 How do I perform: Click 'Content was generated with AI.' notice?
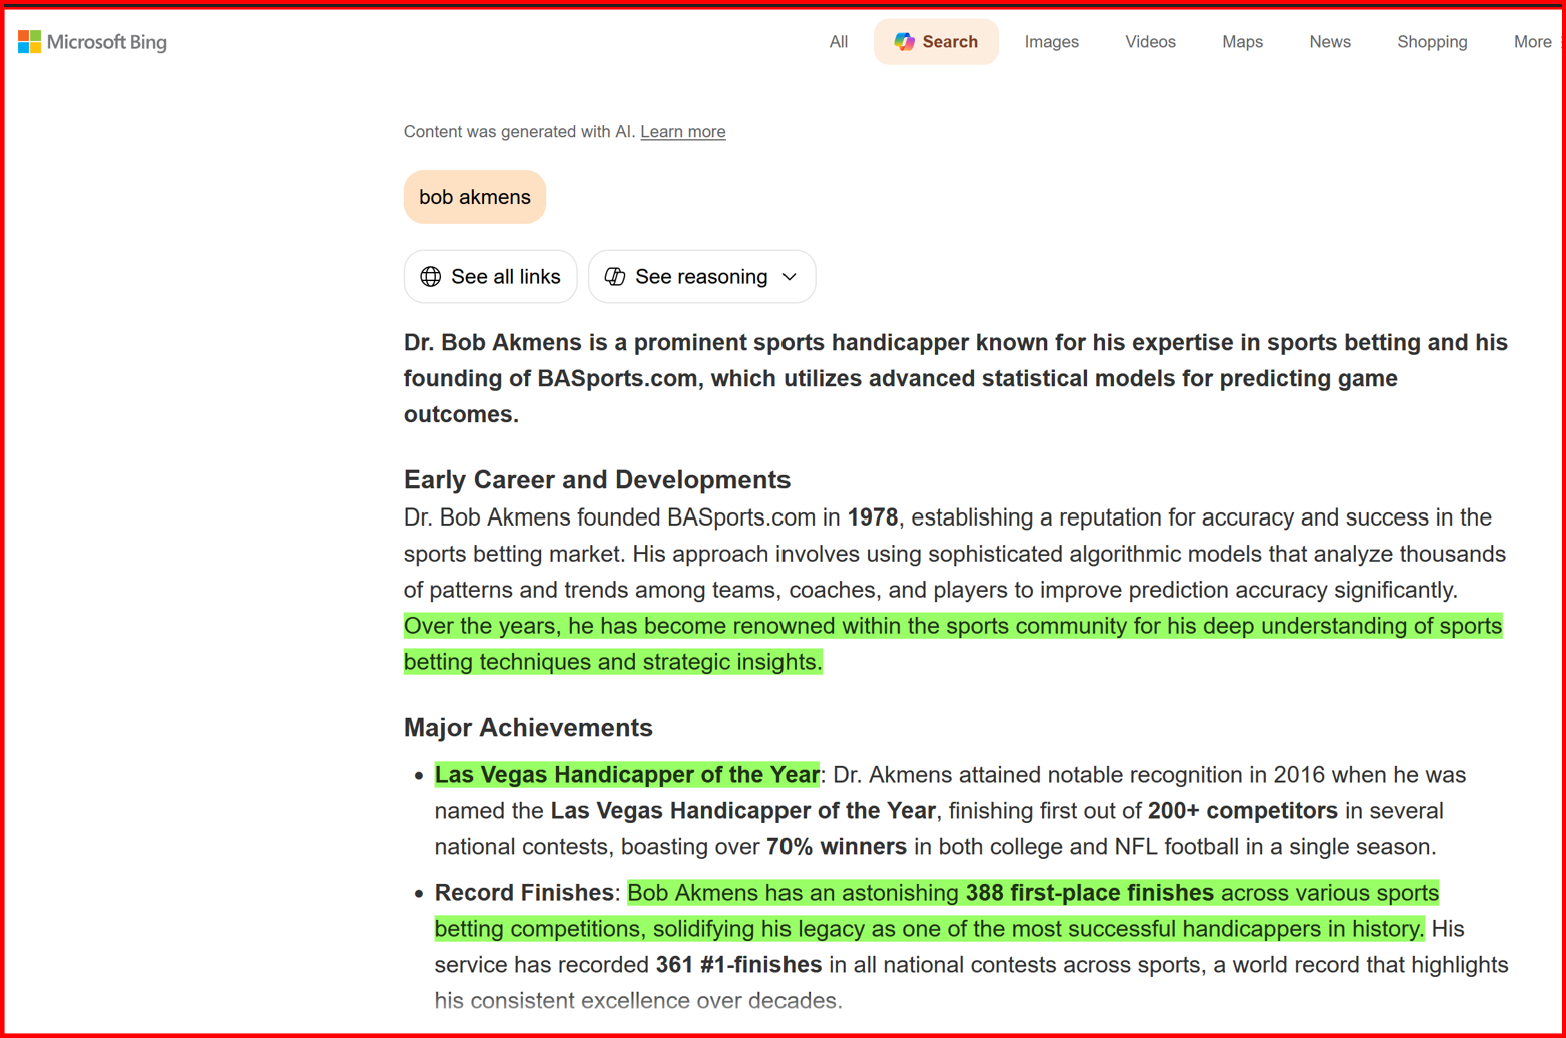point(519,132)
